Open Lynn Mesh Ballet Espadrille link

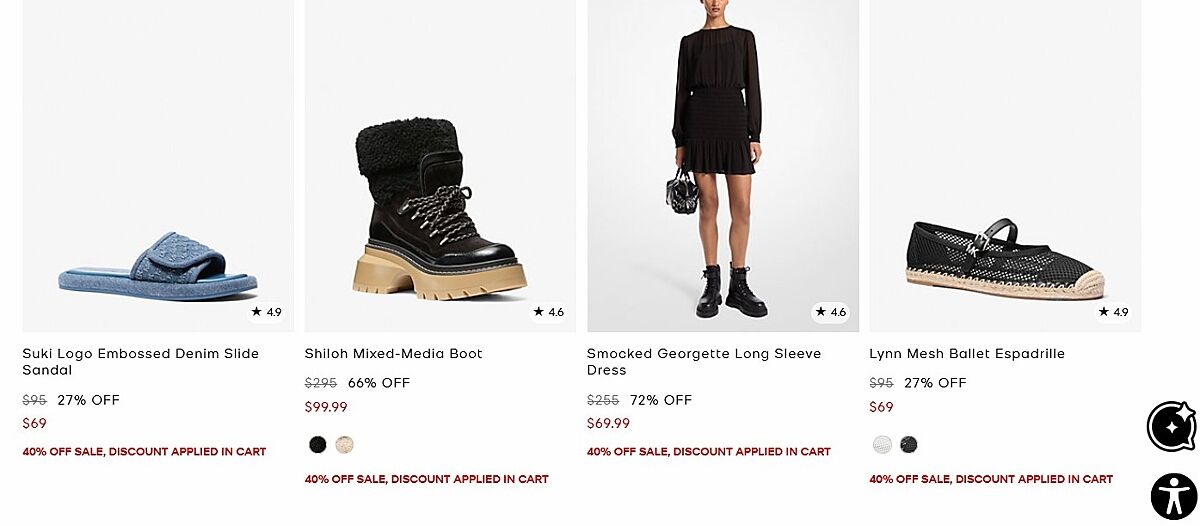[x=966, y=353]
